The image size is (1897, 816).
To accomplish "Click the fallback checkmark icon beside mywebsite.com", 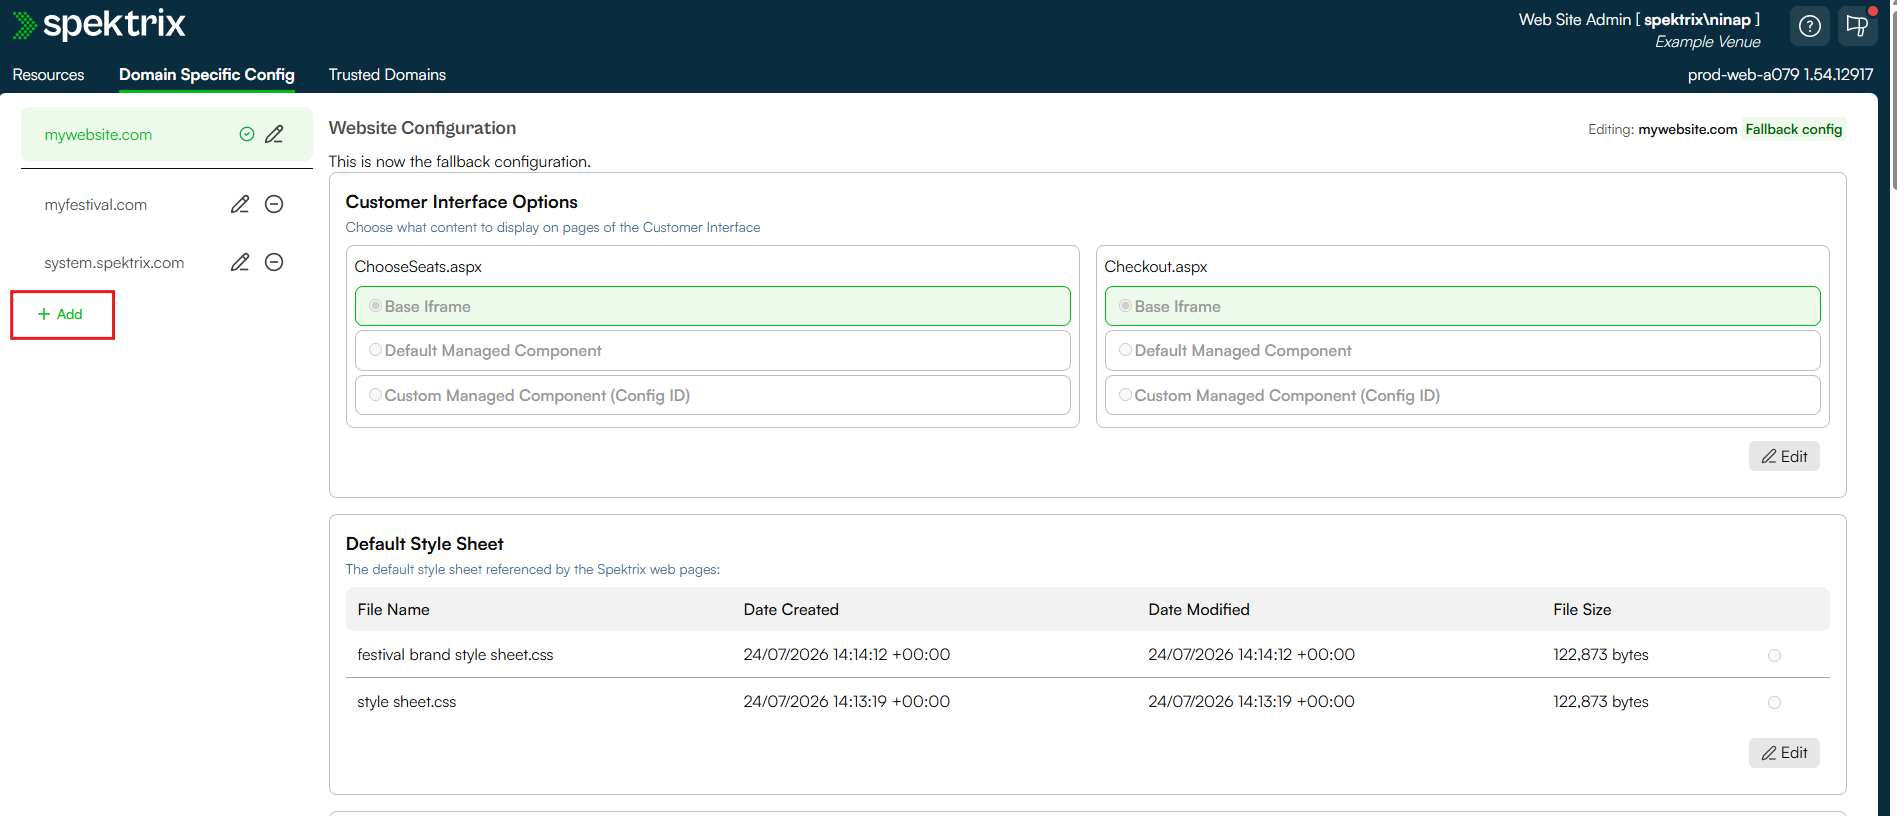I will tap(247, 134).
